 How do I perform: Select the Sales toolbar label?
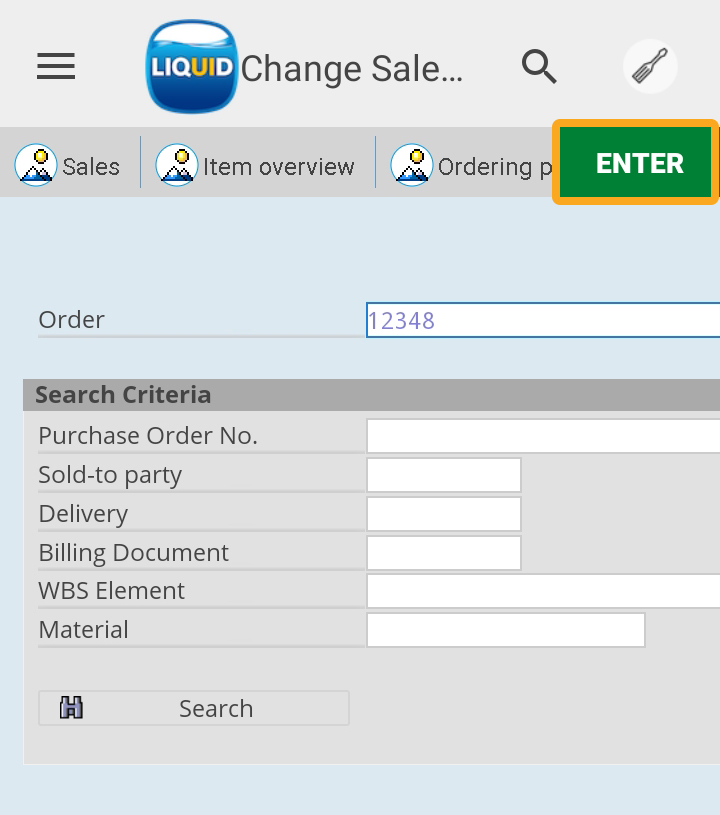(91, 167)
